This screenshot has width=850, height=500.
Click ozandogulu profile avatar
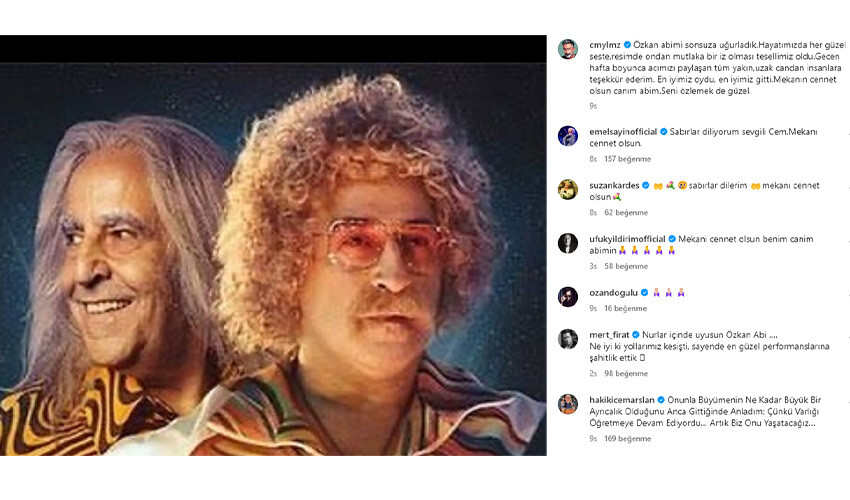568,297
